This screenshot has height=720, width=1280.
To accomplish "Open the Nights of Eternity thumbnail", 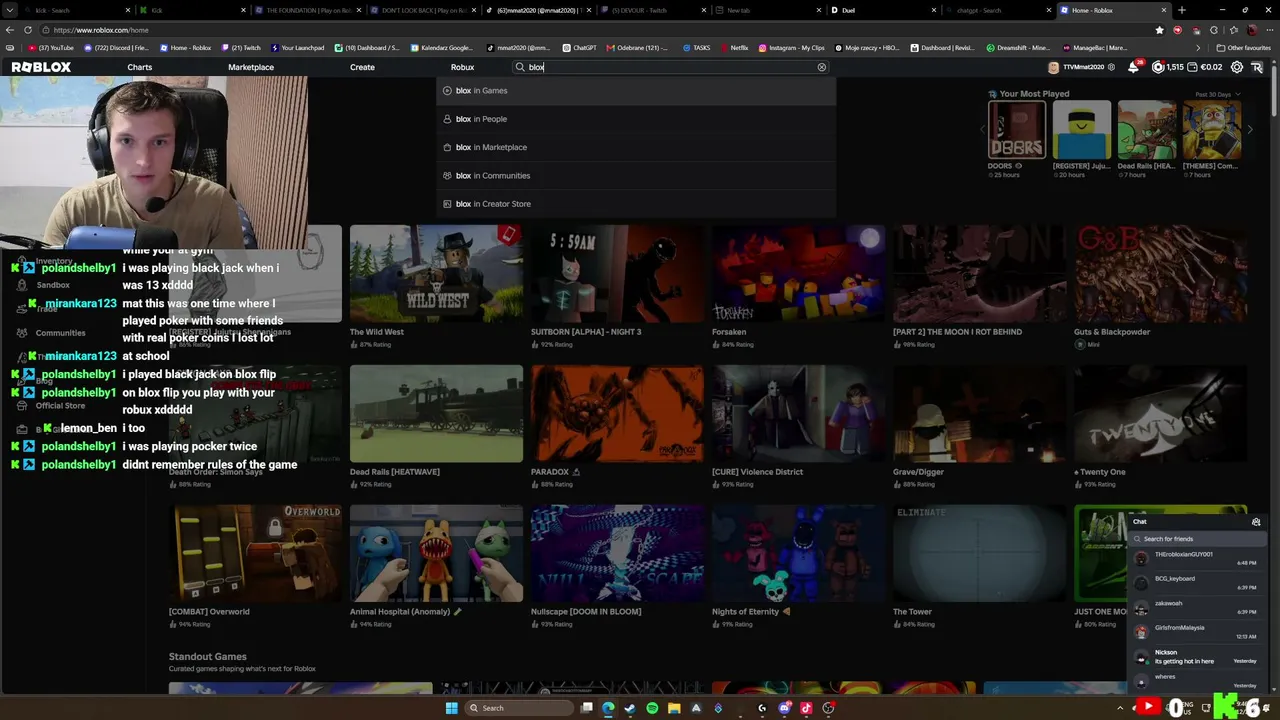I will (x=798, y=554).
